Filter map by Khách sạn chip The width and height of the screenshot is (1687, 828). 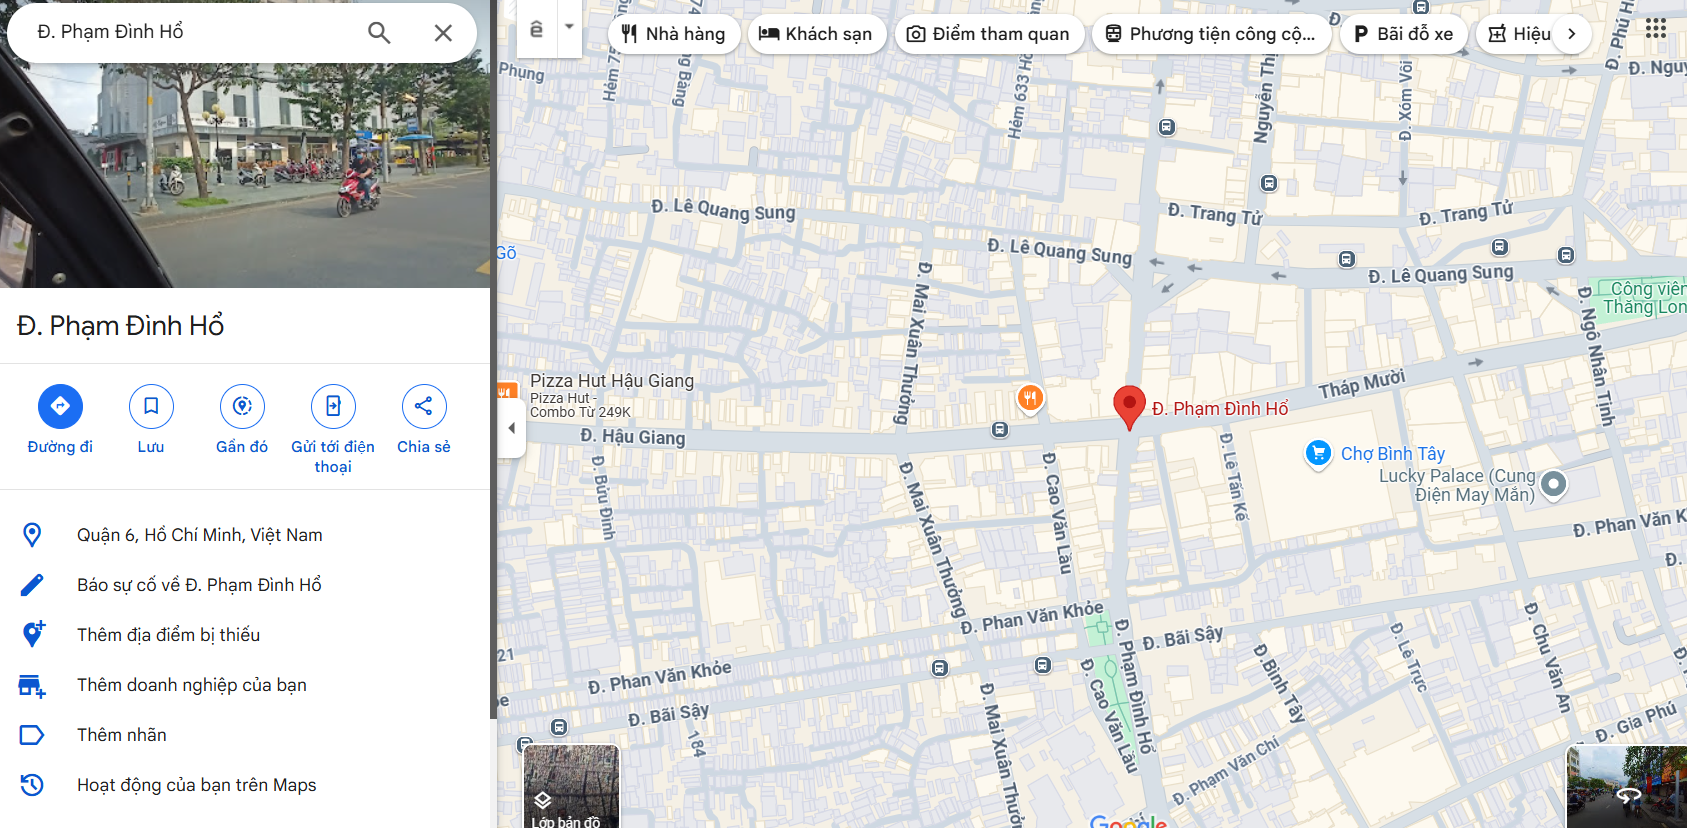click(x=816, y=34)
